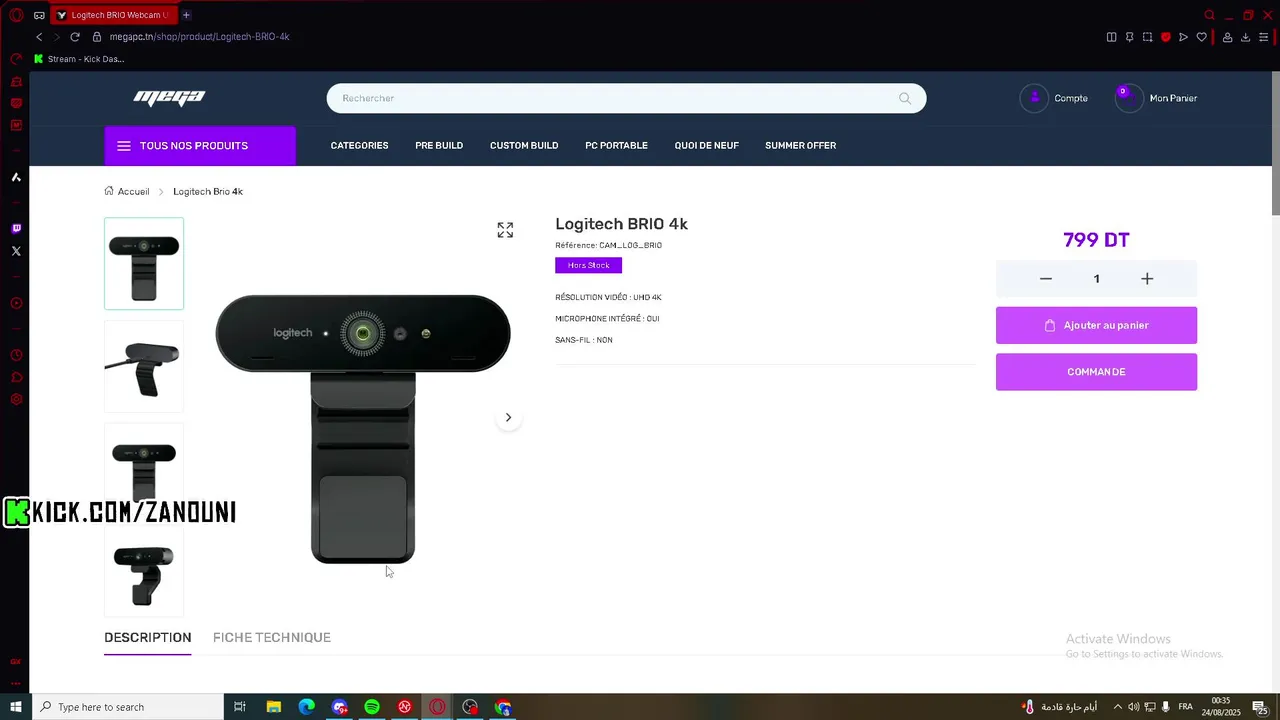The width and height of the screenshot is (1280, 720).
Task: Click the Aria AI sidebar icon
Action: 16,177
